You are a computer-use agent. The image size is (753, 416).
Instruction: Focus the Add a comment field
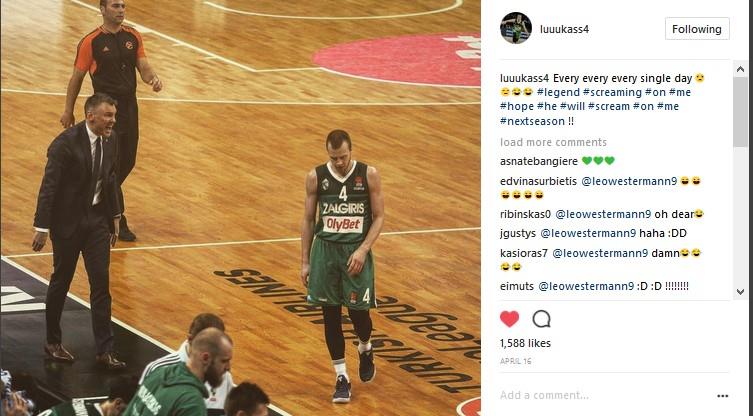click(605, 395)
